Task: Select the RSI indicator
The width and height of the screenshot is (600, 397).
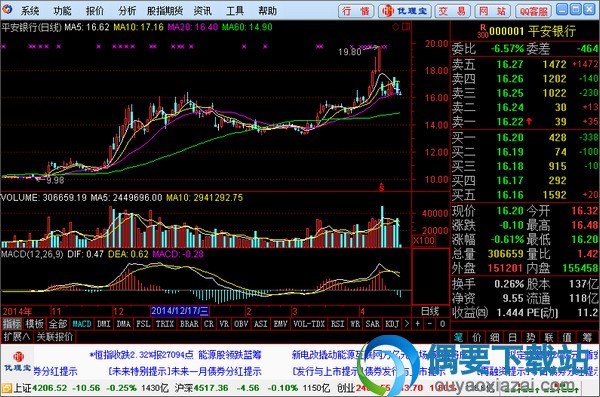Action: tap(338, 324)
